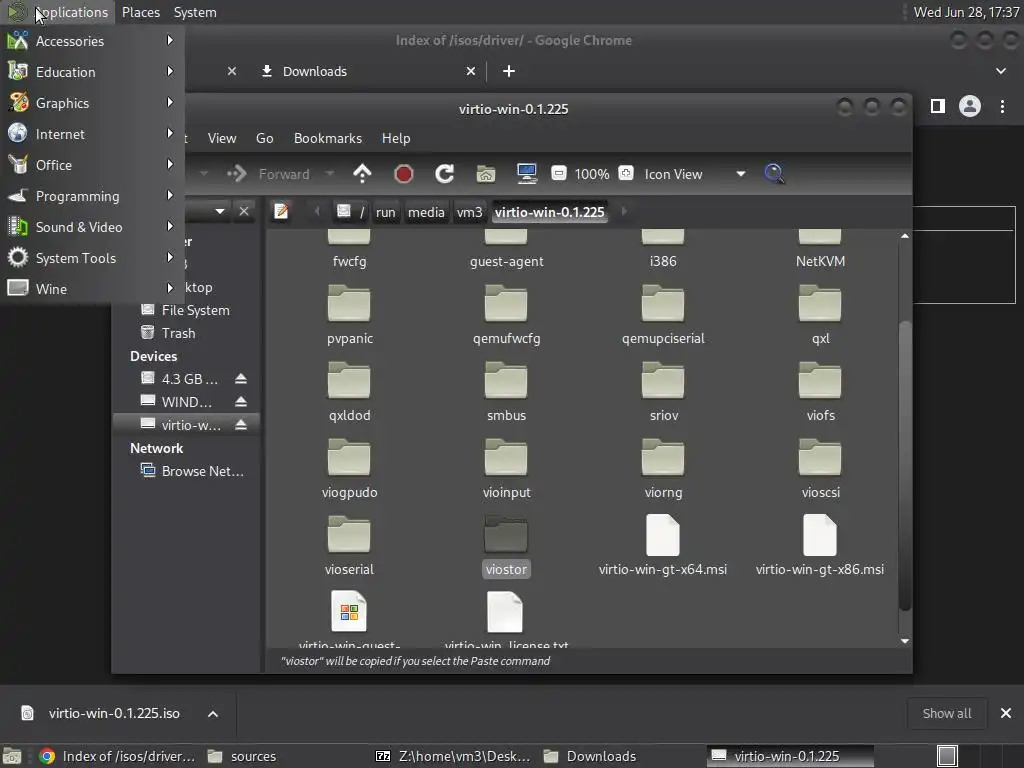This screenshot has height=768, width=1024.
Task: Go to the vm3 path segment
Action: coord(469,212)
